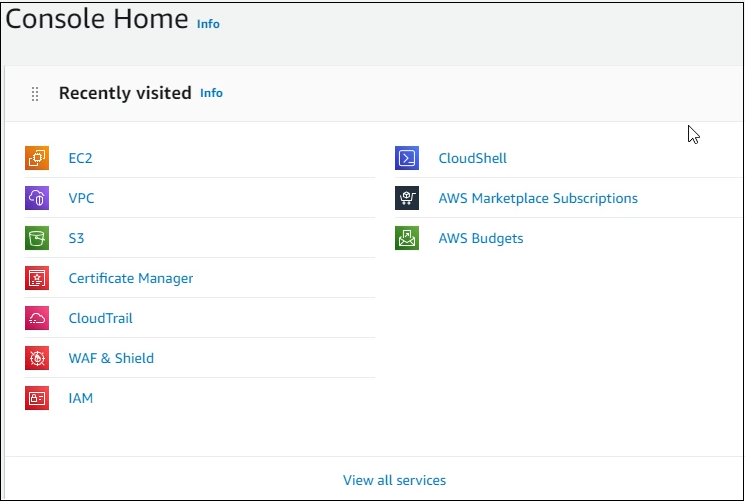Click the pink CloudTrail icon
745x501 pixels.
[37, 318]
